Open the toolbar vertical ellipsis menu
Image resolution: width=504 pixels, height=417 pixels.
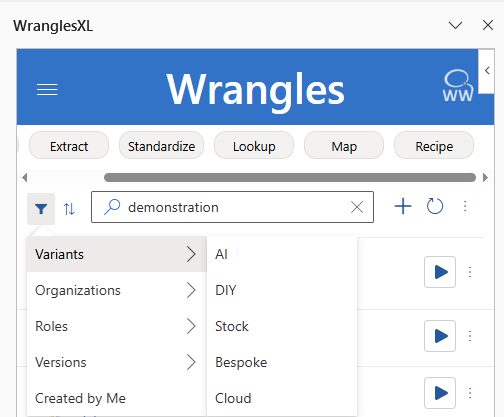coord(465,206)
